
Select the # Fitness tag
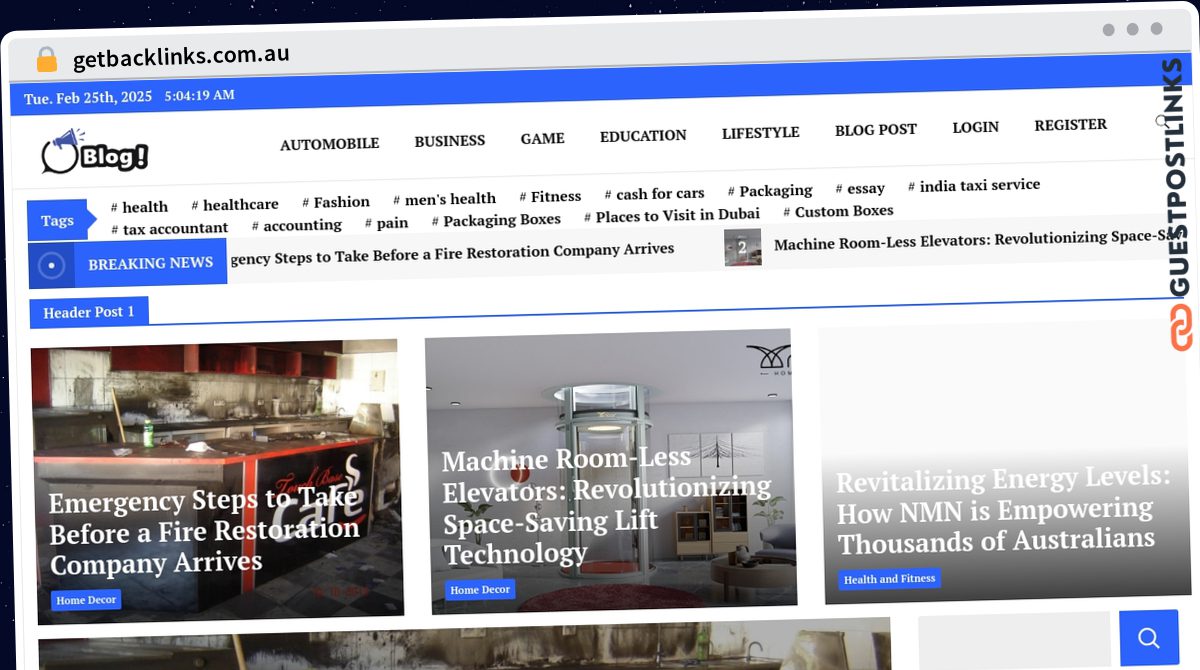550,197
